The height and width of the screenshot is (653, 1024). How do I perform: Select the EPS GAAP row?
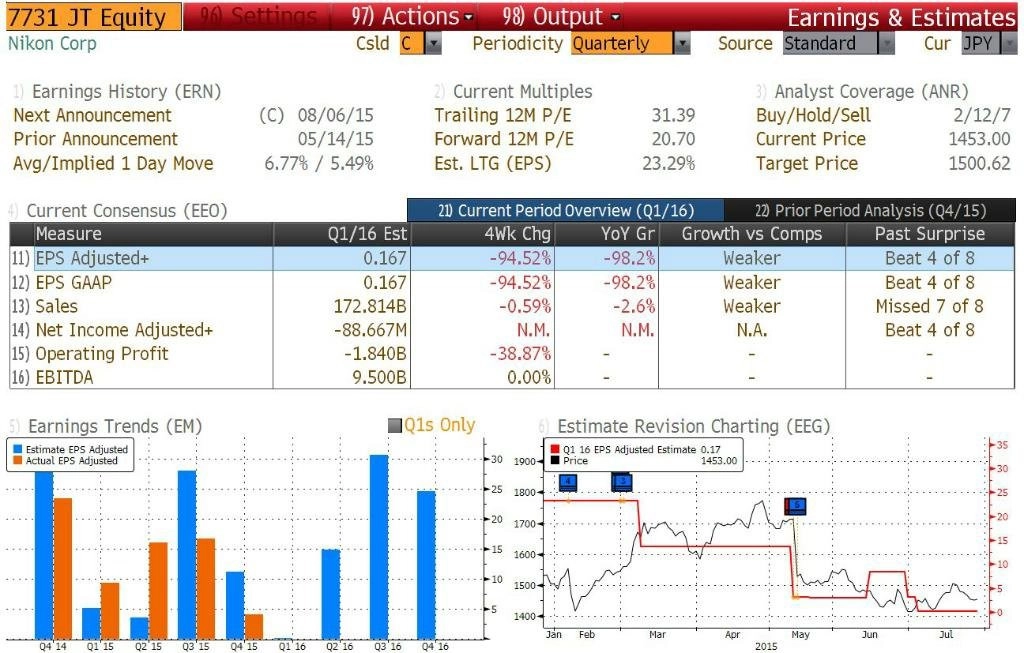click(512, 283)
